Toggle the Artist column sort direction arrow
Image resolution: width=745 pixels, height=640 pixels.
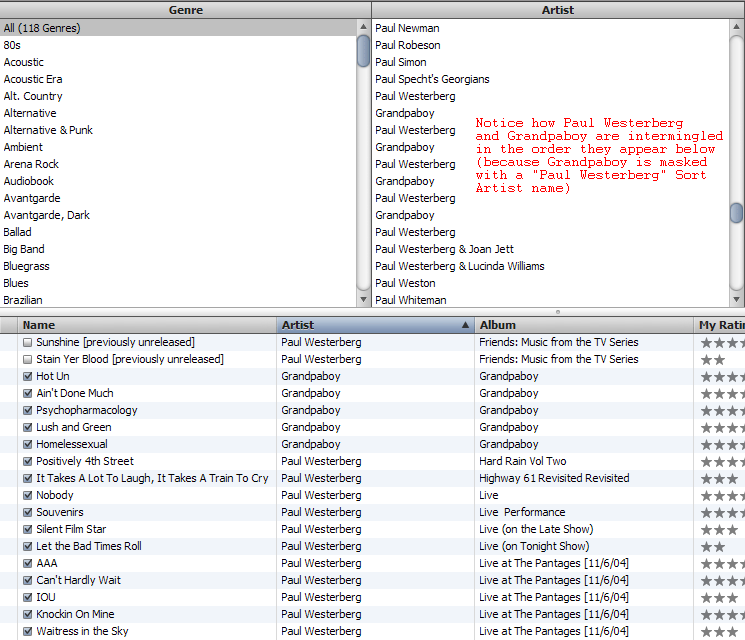pos(465,325)
